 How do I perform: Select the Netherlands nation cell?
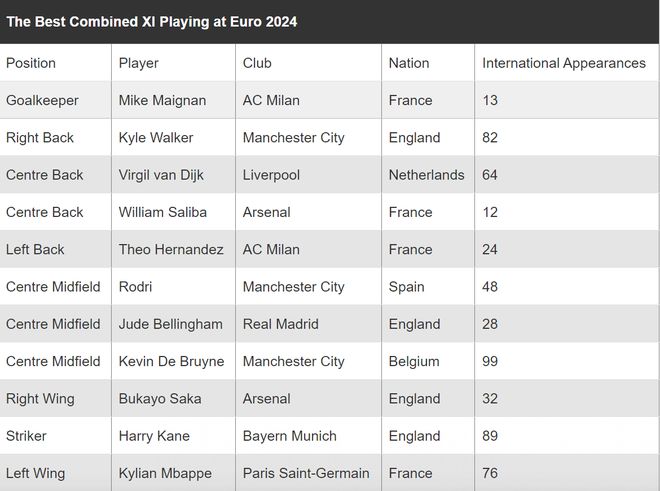[427, 175]
